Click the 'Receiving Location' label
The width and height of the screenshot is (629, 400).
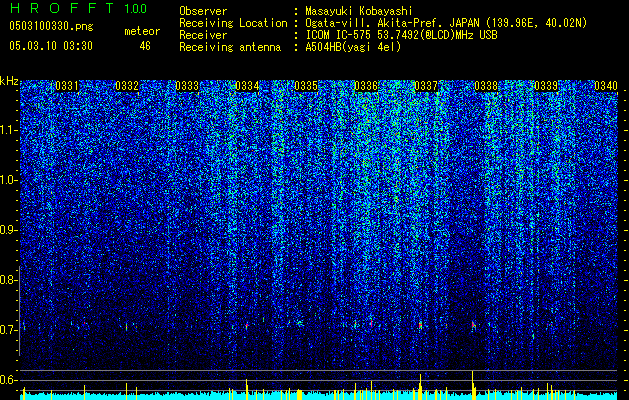pyautogui.click(x=233, y=23)
